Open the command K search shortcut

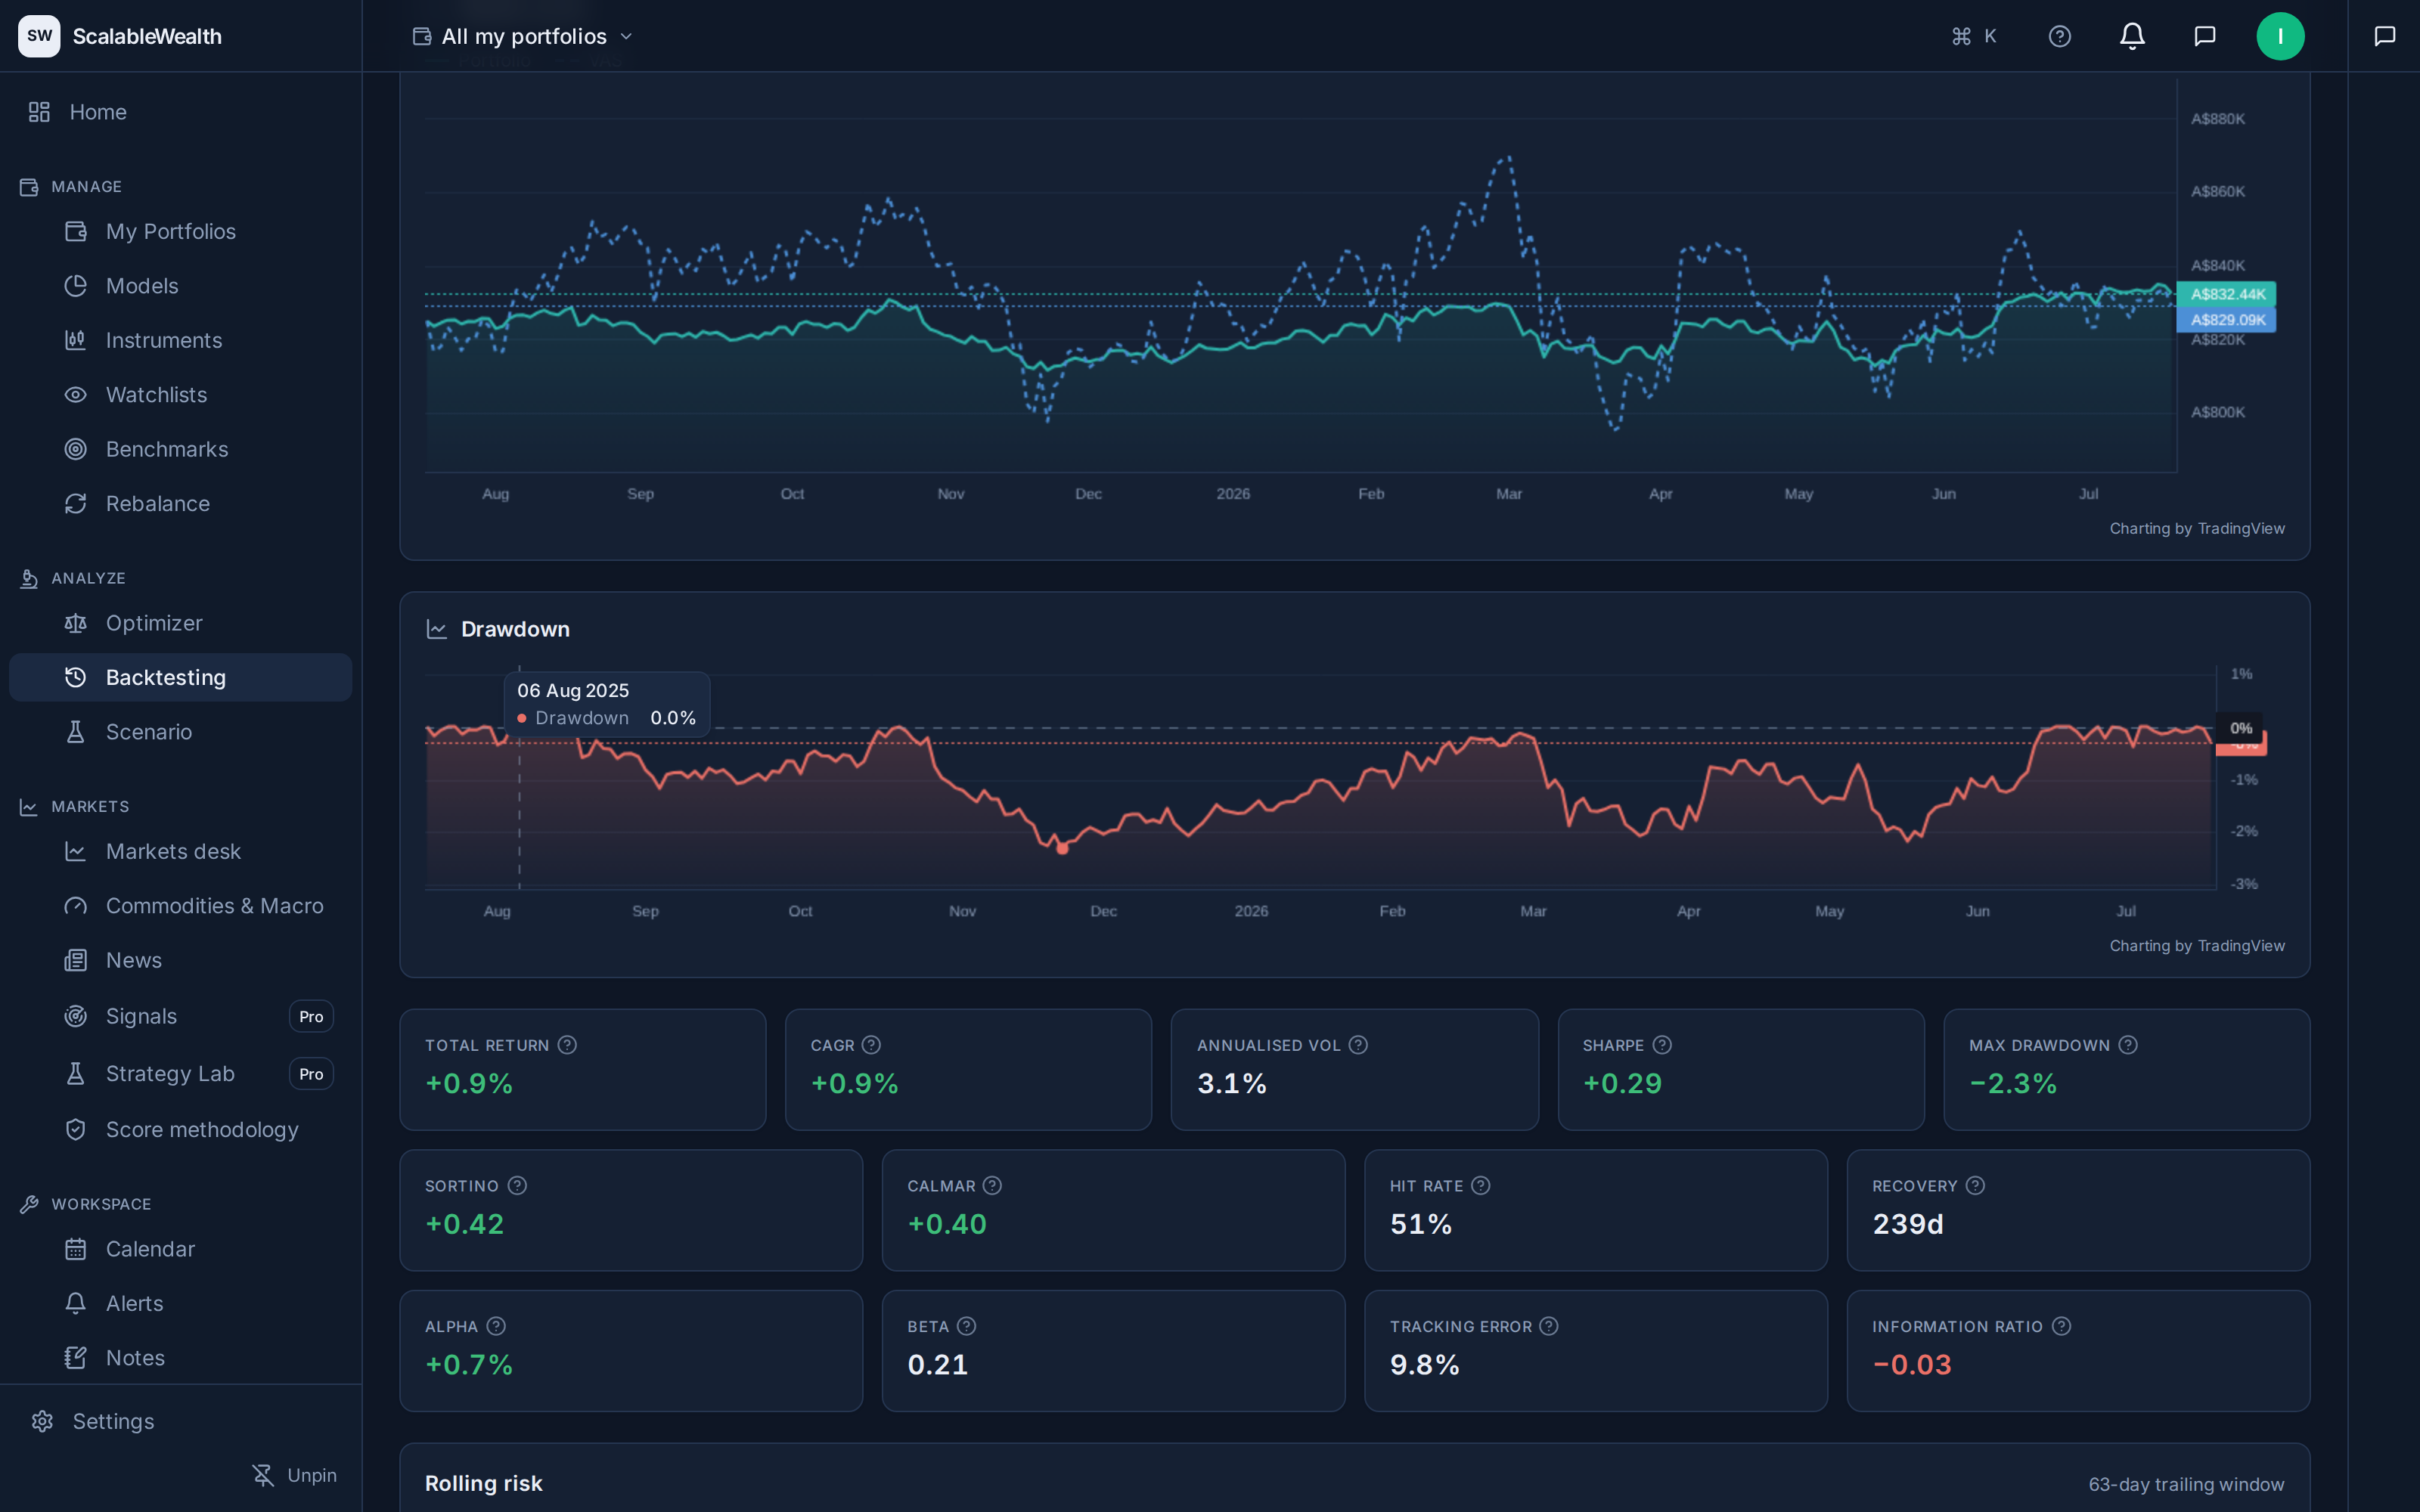[1973, 36]
